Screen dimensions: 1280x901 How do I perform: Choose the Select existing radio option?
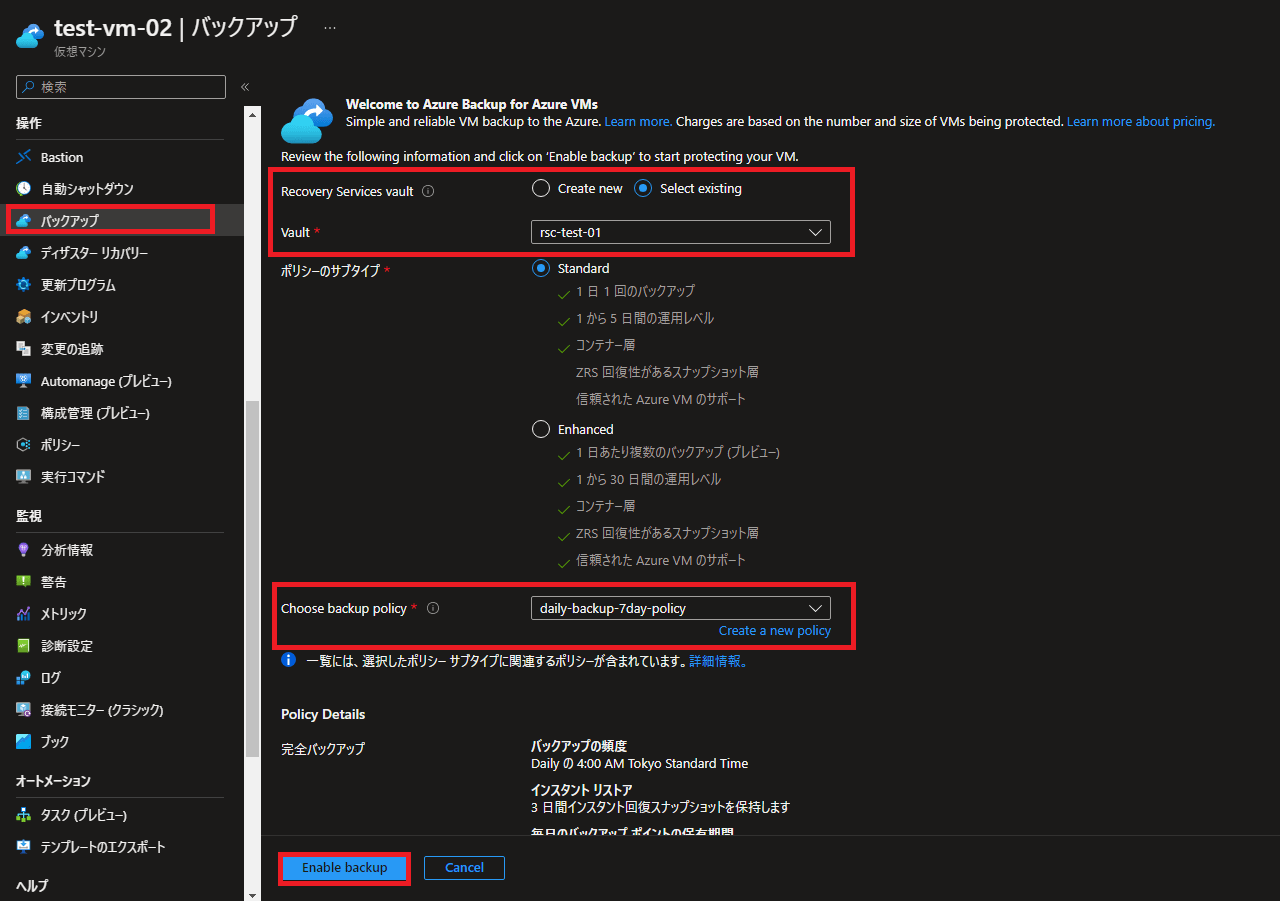point(643,188)
